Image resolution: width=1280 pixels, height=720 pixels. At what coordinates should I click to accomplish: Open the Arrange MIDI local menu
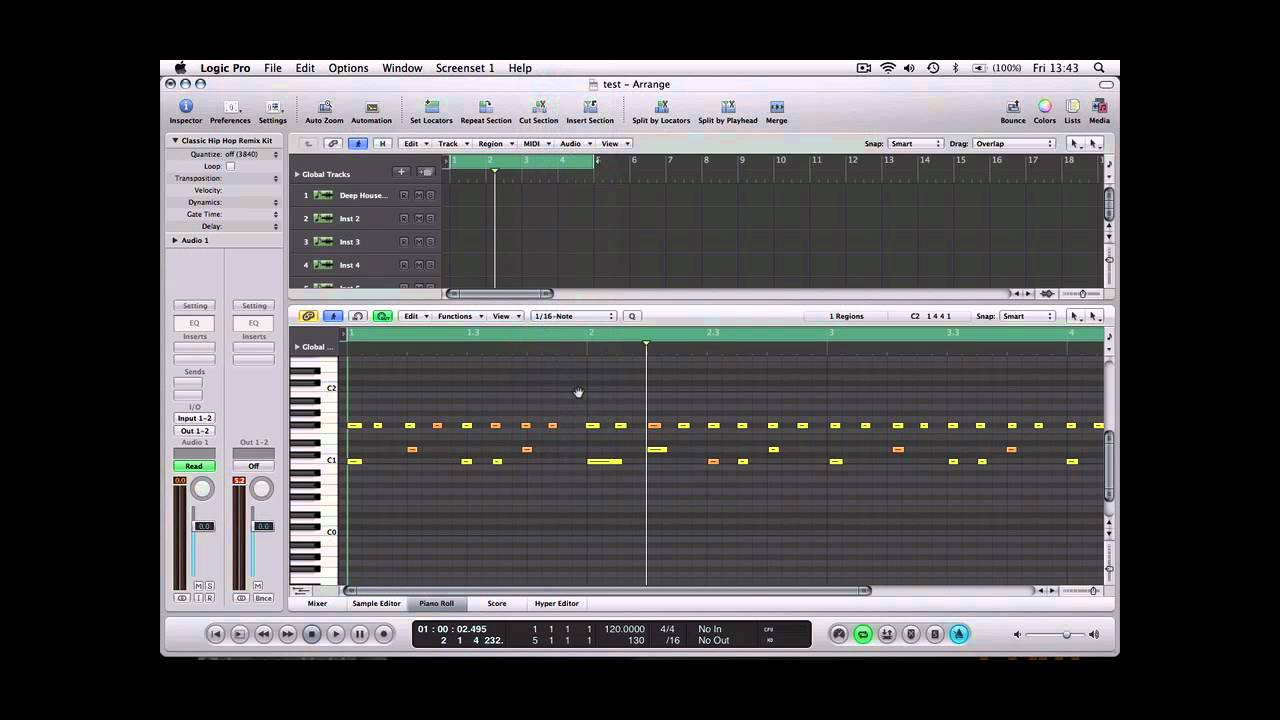pyautogui.click(x=536, y=144)
